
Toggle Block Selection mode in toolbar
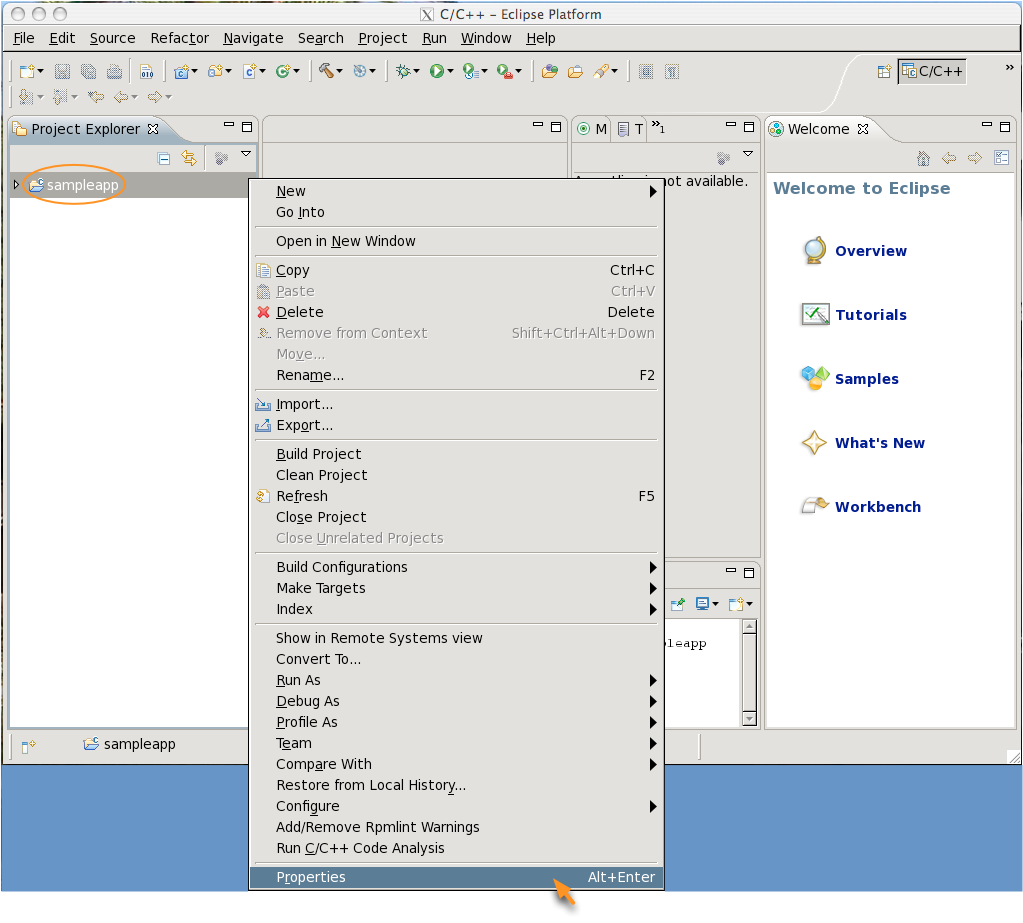coord(646,72)
